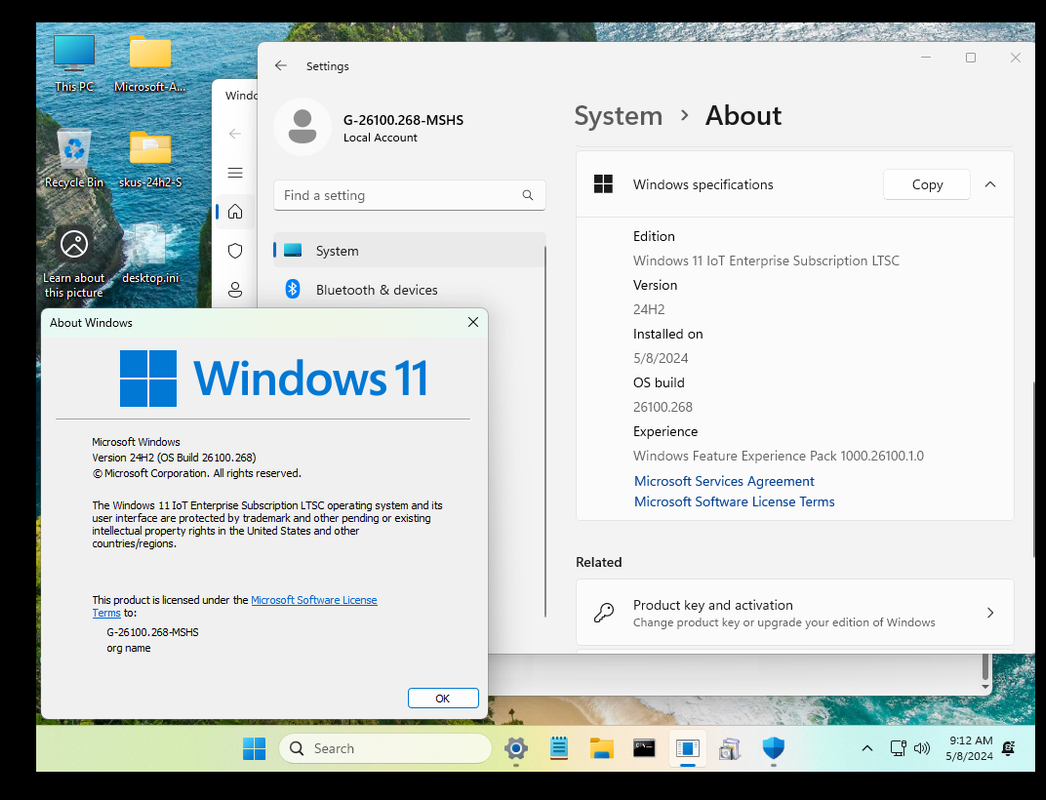Open the Start menu
This screenshot has width=1046, height=800.
pyautogui.click(x=253, y=749)
